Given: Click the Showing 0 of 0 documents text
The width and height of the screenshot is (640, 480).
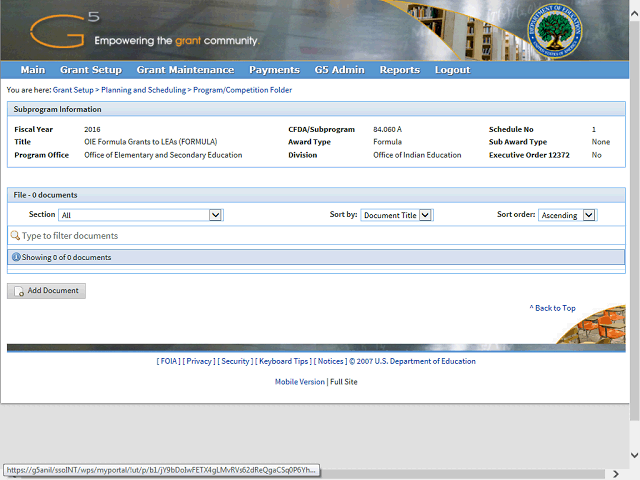Looking at the screenshot, I should point(66,257).
